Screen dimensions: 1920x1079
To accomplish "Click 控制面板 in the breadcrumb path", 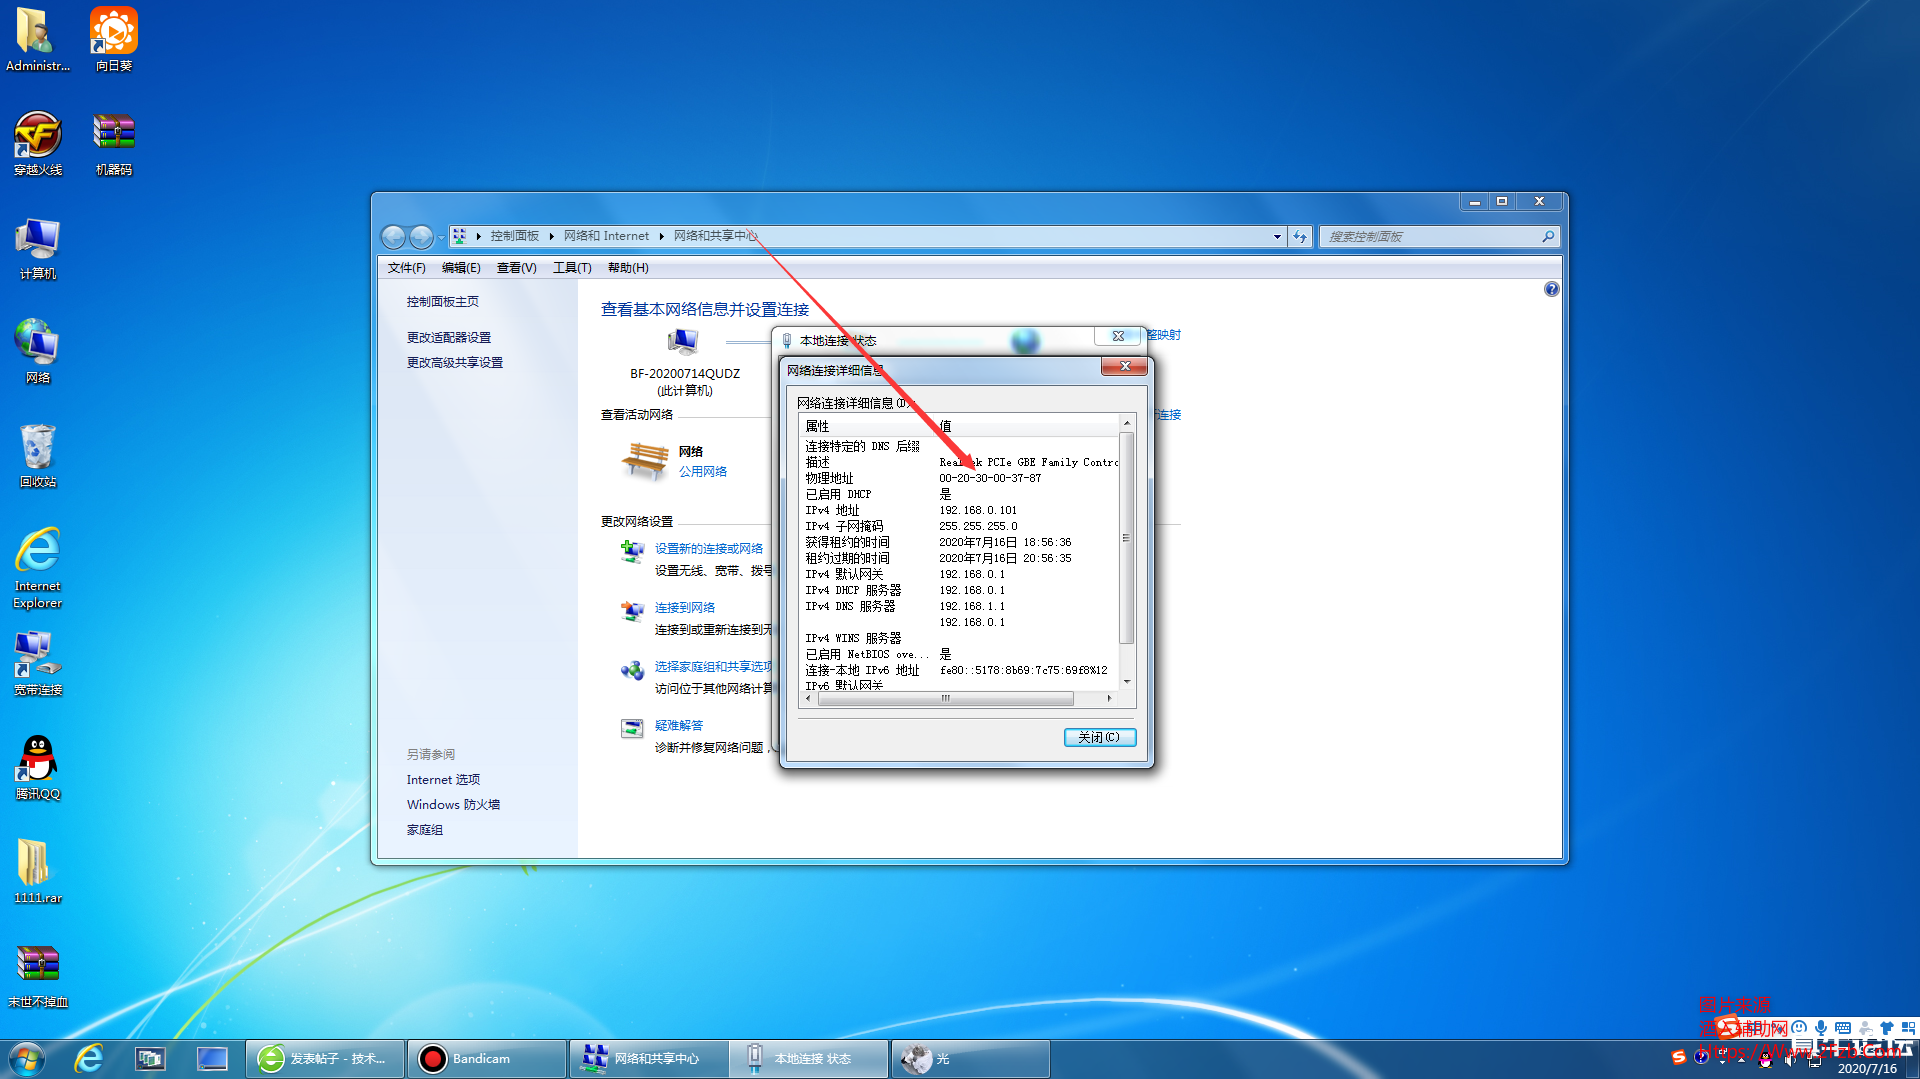I will point(514,237).
